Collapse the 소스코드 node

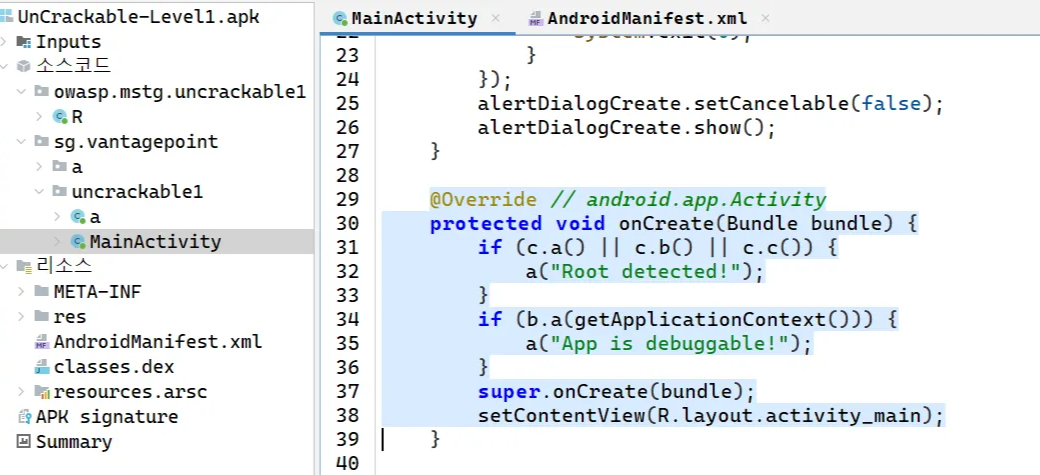pos(5,66)
